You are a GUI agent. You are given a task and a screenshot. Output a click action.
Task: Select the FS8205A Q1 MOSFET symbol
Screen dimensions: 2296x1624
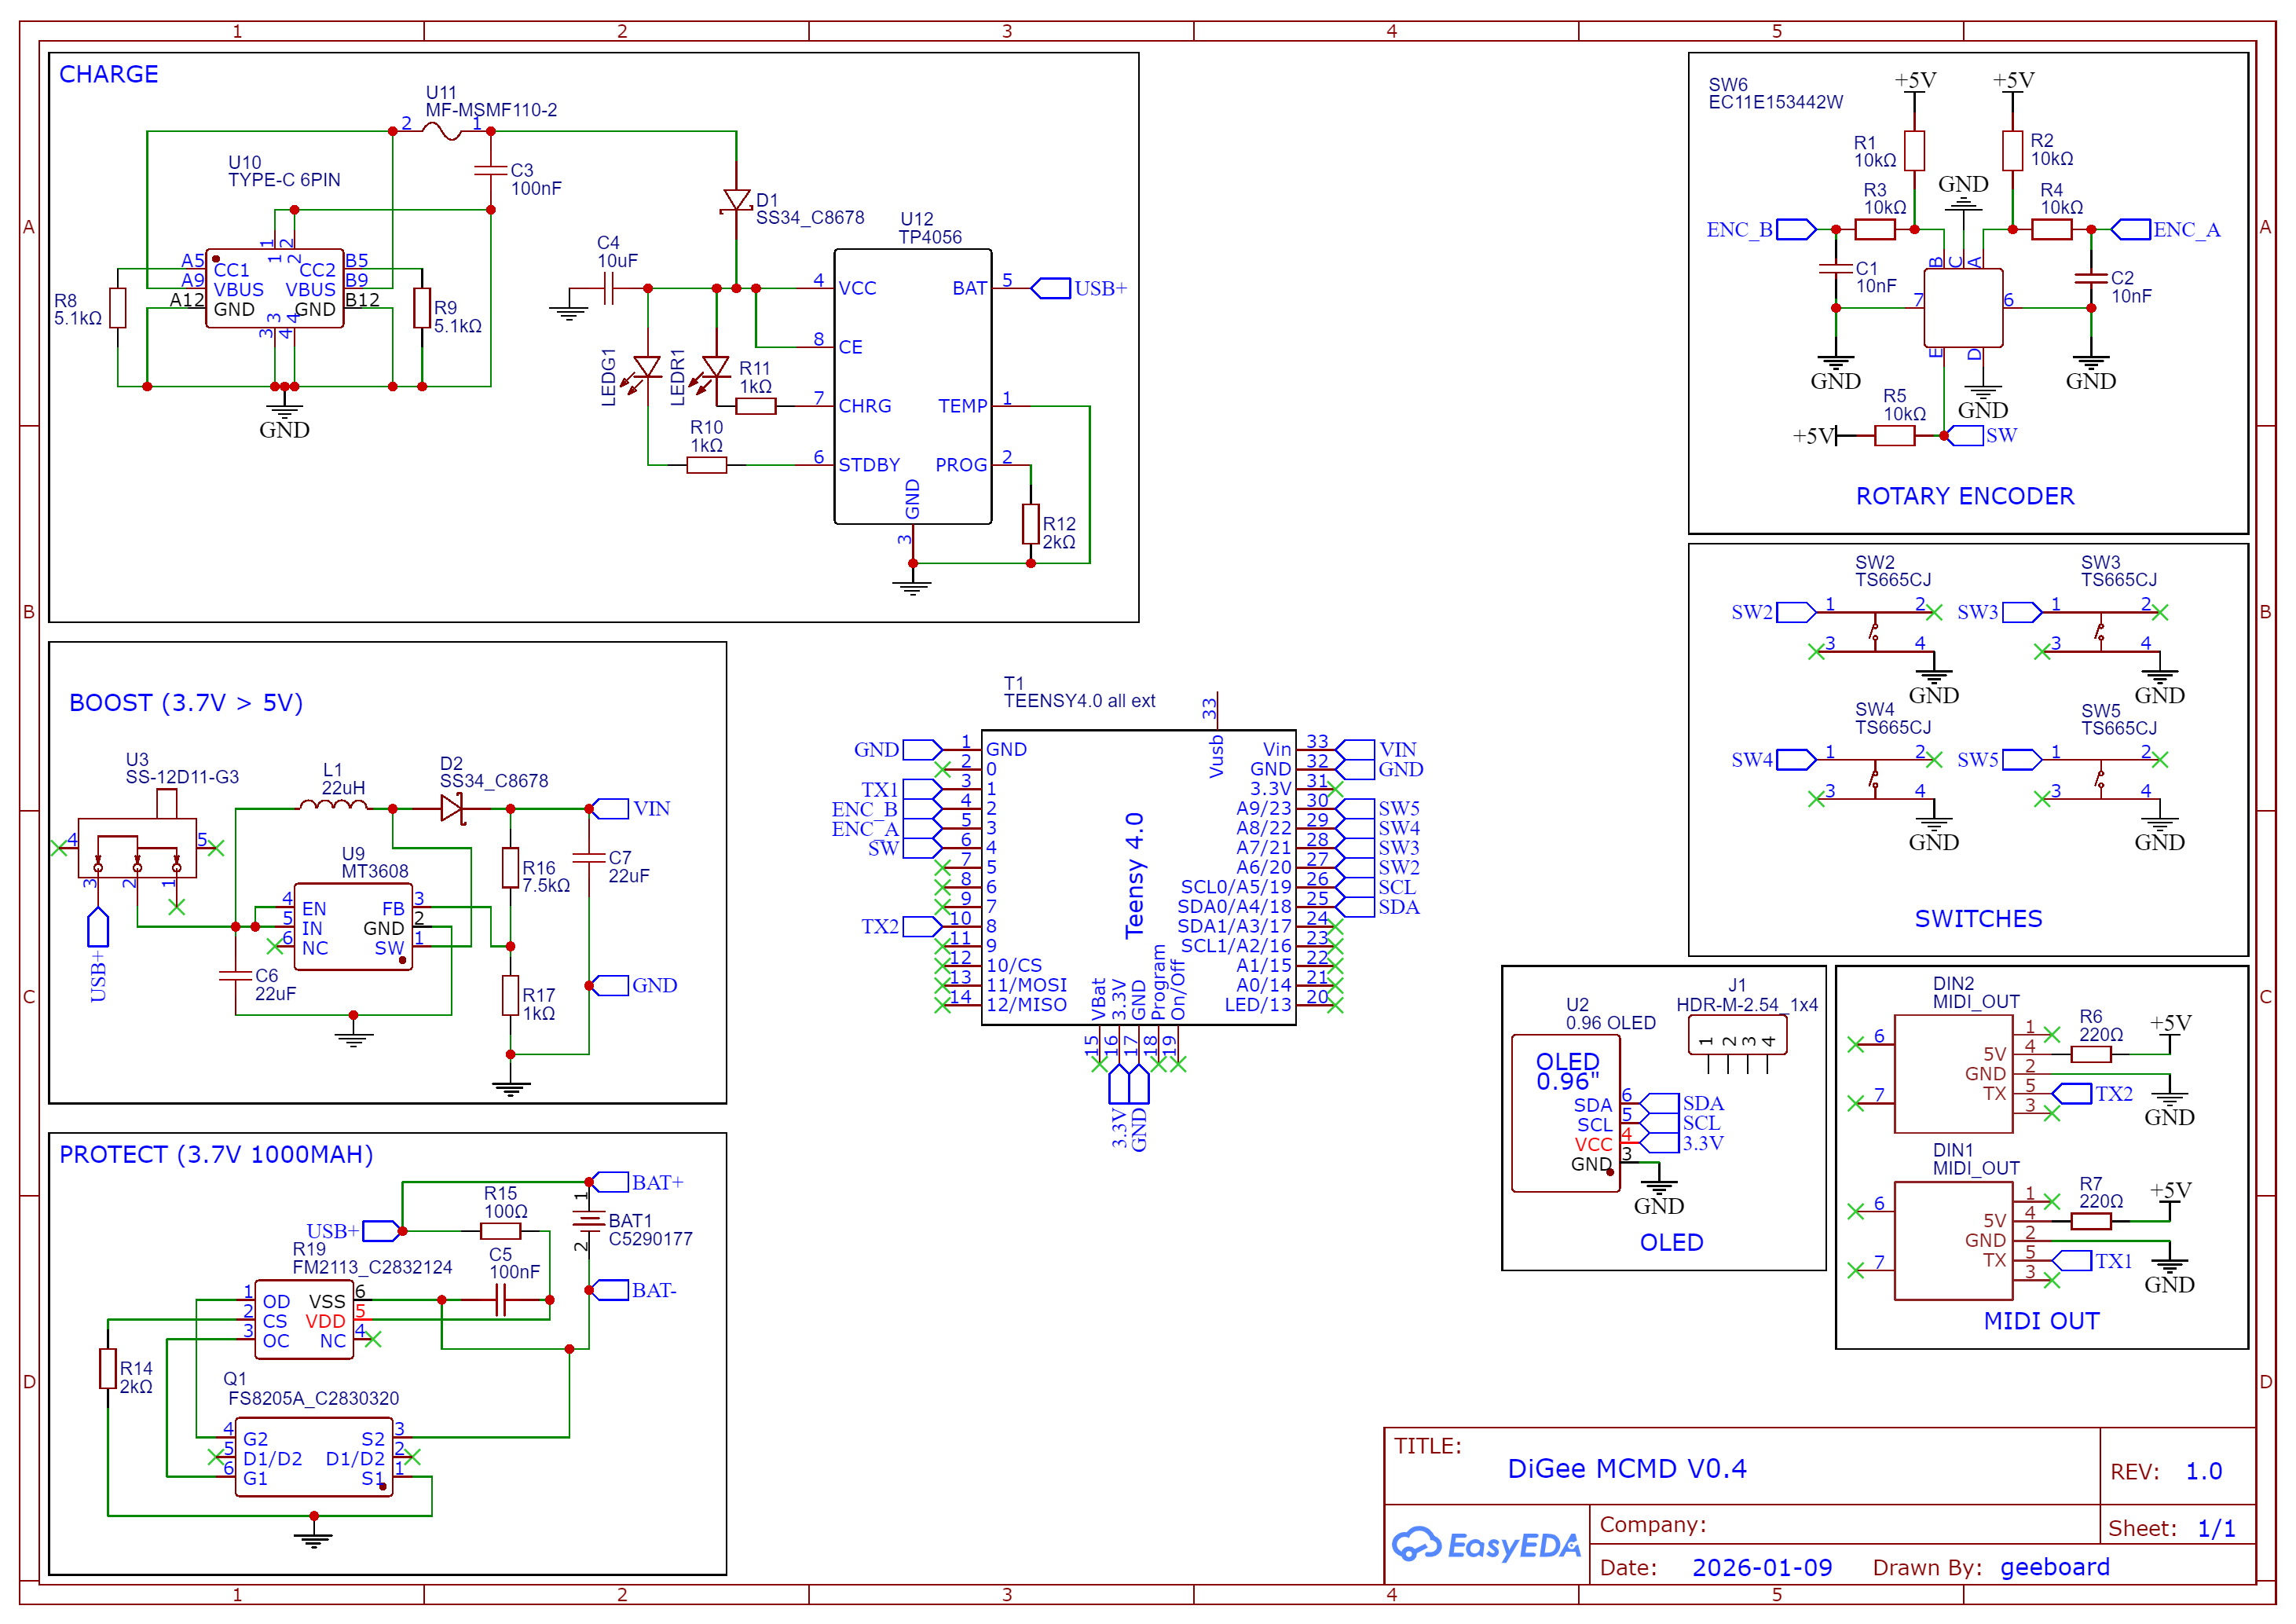coord(313,1457)
